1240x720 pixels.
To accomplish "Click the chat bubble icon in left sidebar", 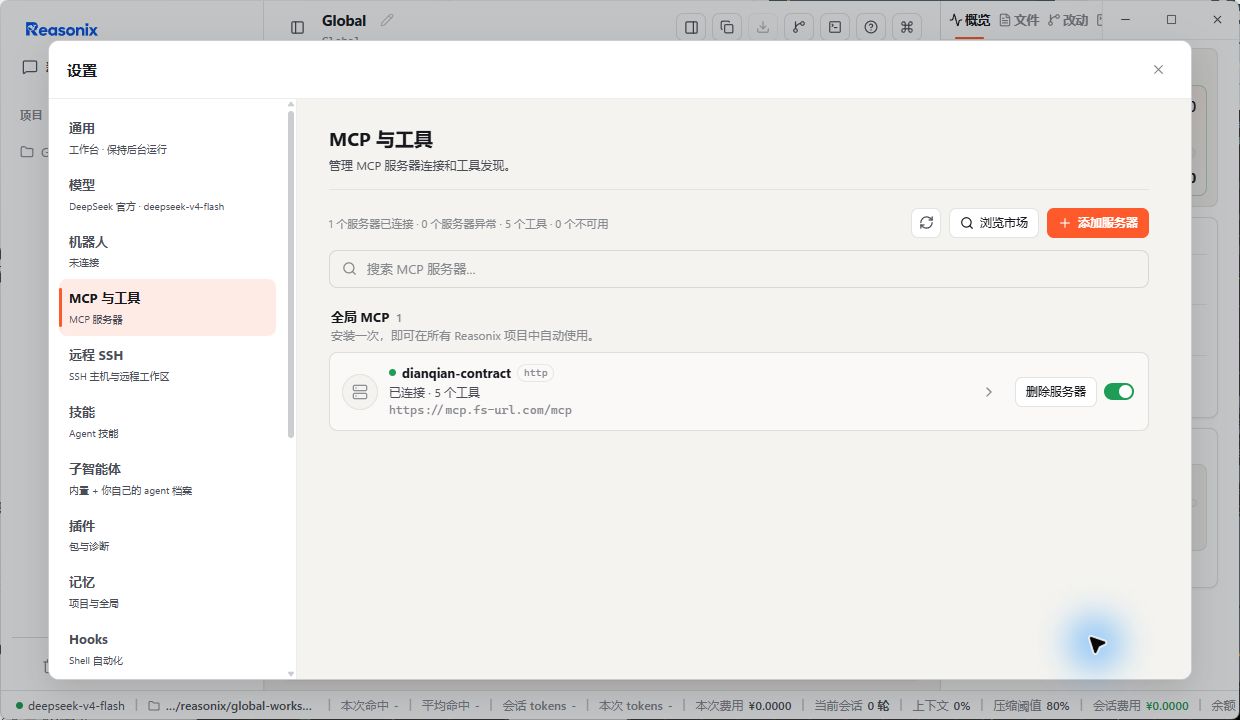I will pos(30,67).
